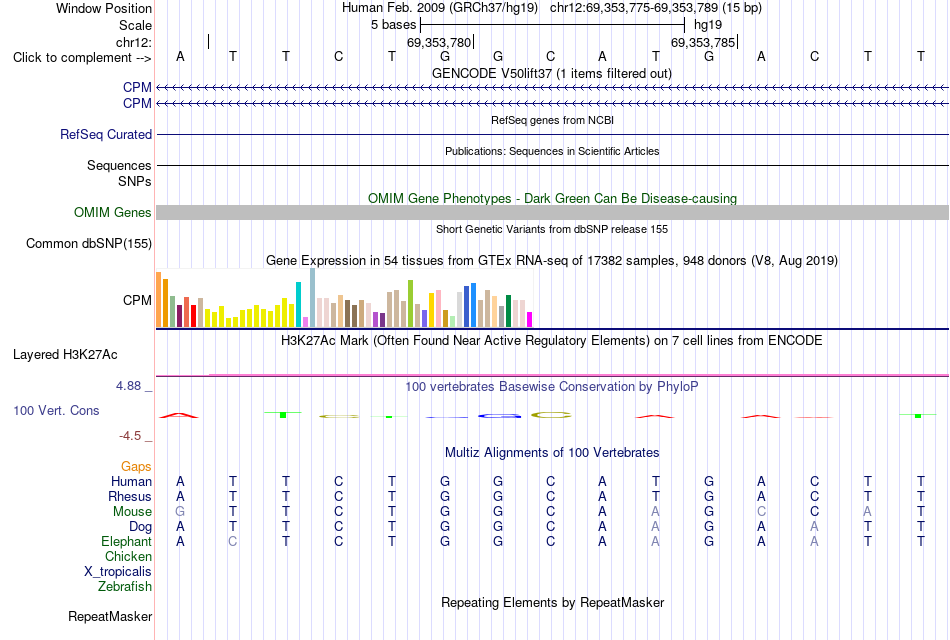Click the GTEx Gene Expression track title
This screenshot has height=640, width=950.
coord(552,261)
